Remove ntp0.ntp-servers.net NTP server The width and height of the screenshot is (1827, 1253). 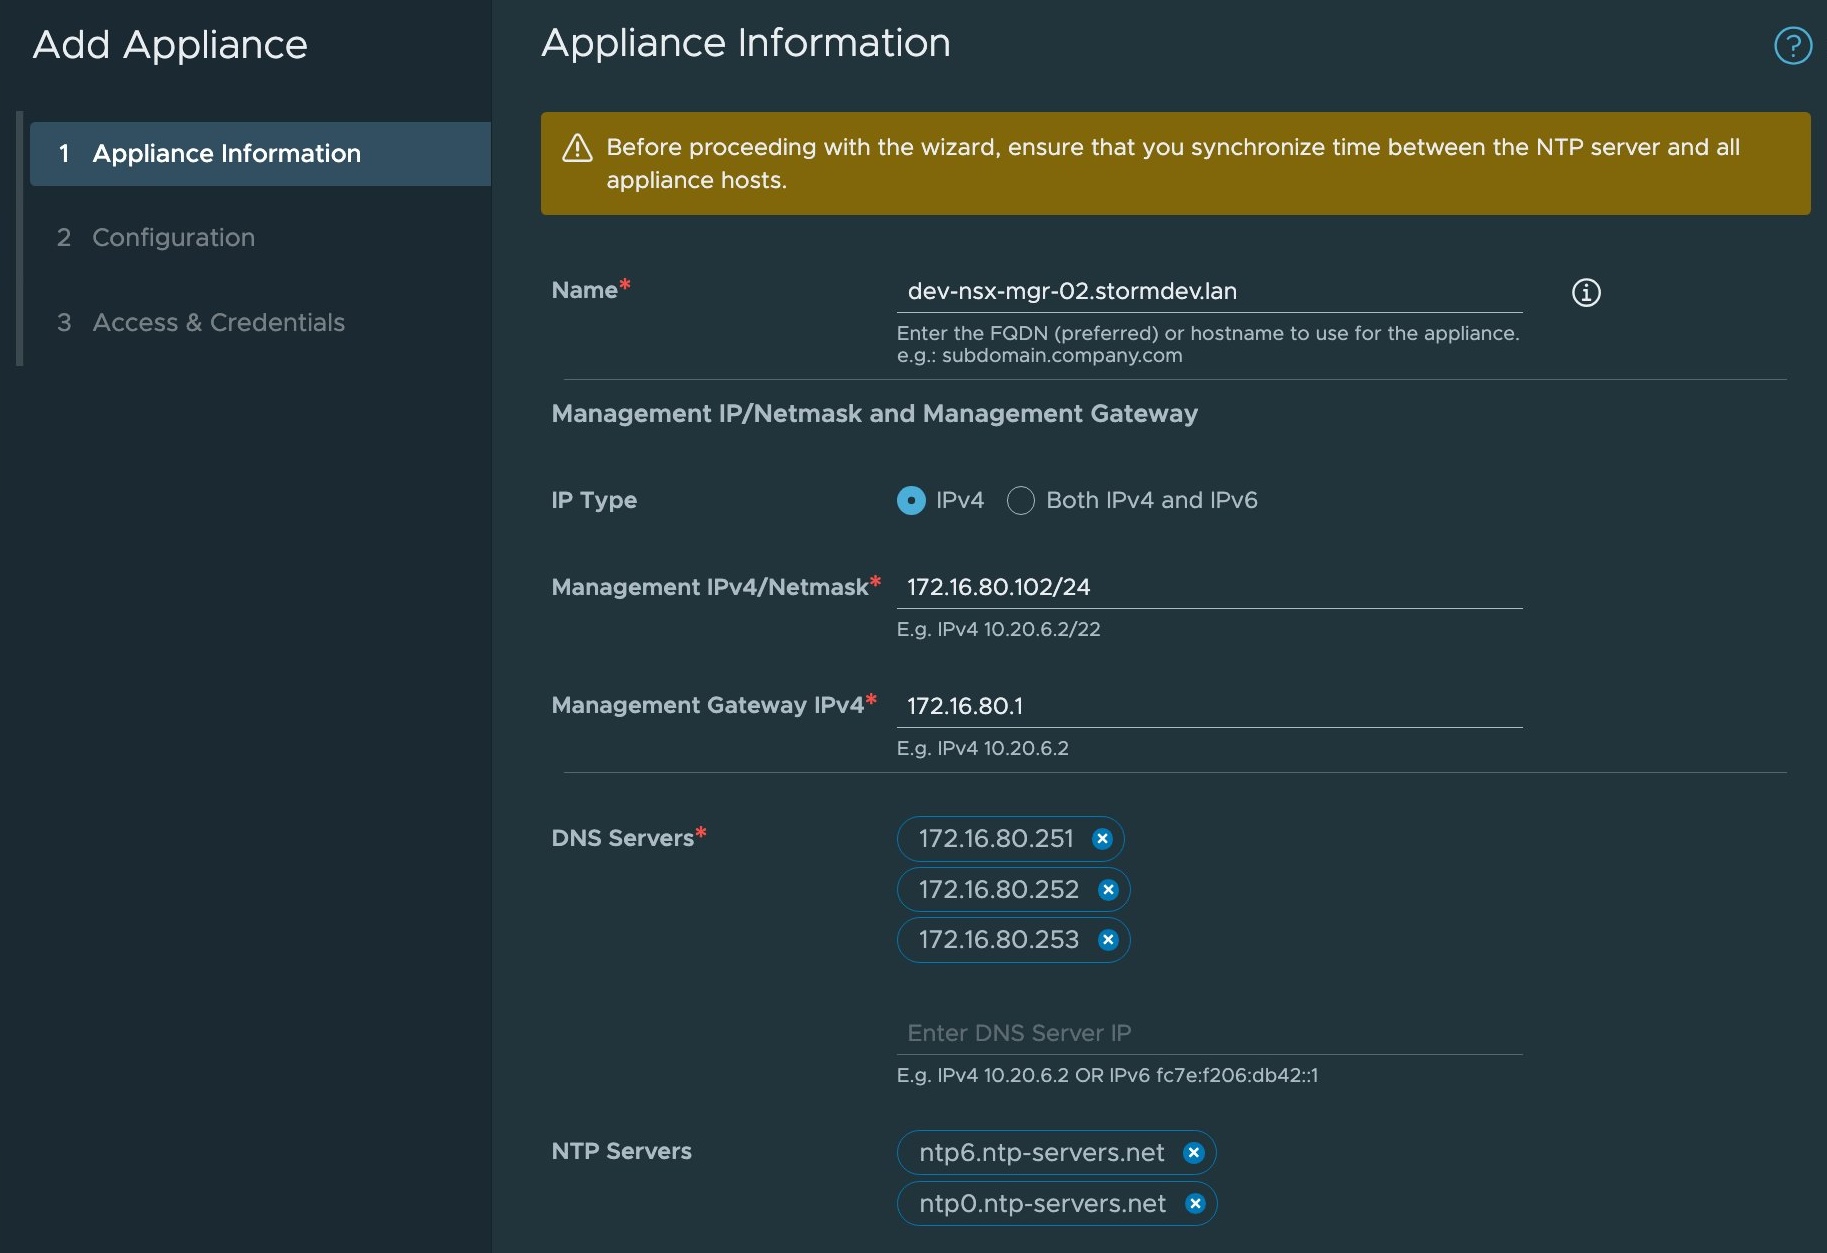coord(1195,1204)
